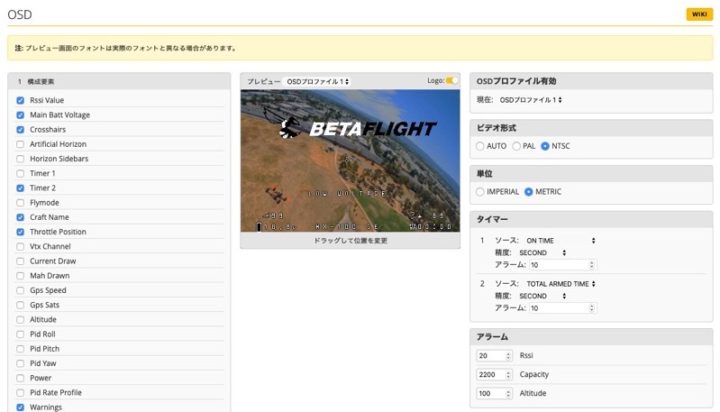Select the AUTO video format
Screen dimensions: 720x412
click(480, 146)
